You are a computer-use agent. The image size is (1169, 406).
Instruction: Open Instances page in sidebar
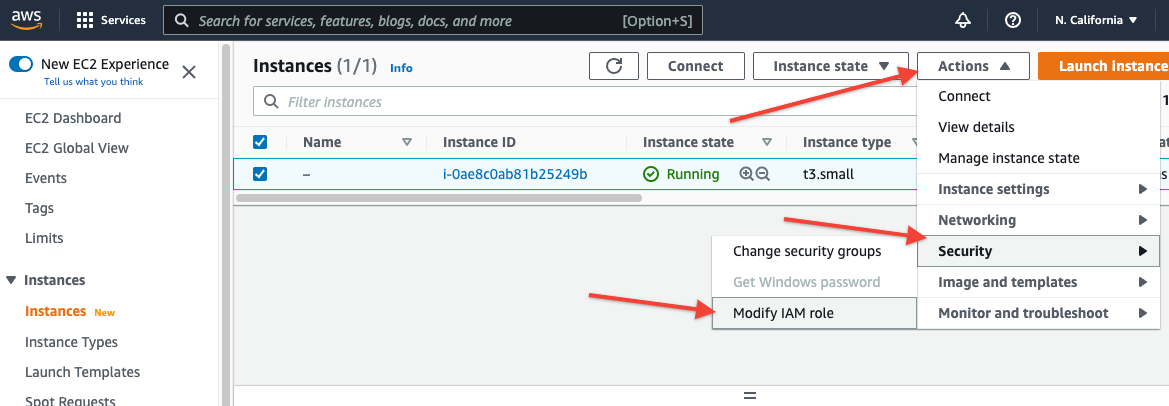pos(55,311)
